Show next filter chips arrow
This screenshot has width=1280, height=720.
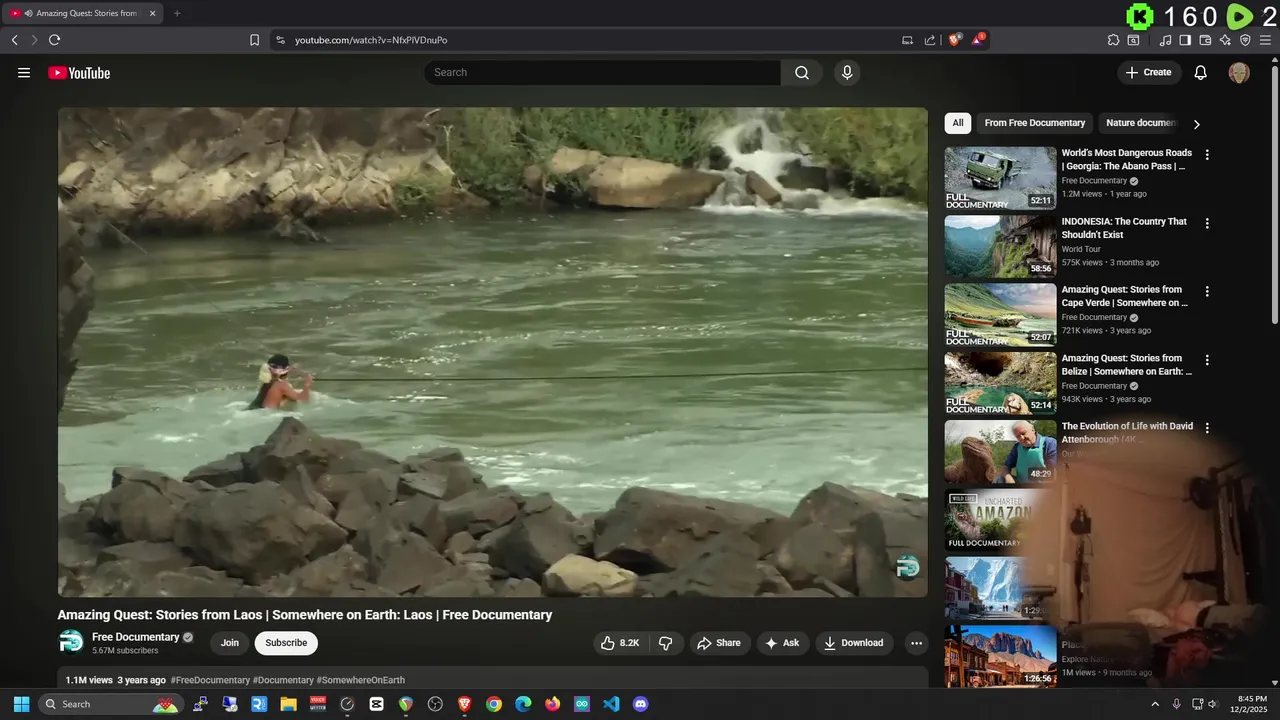[1196, 124]
